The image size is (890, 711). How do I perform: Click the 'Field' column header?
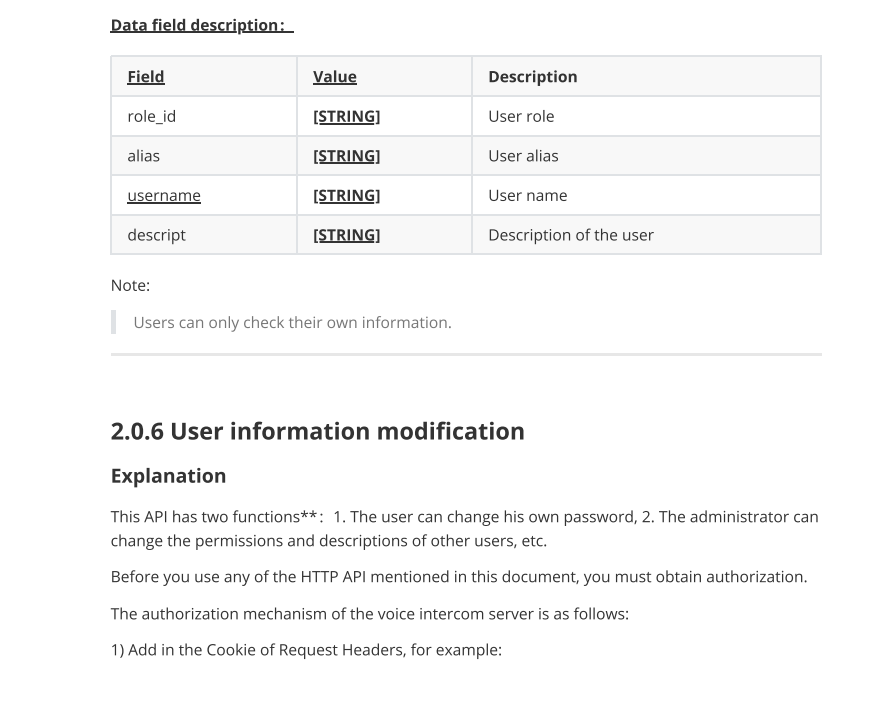146,77
